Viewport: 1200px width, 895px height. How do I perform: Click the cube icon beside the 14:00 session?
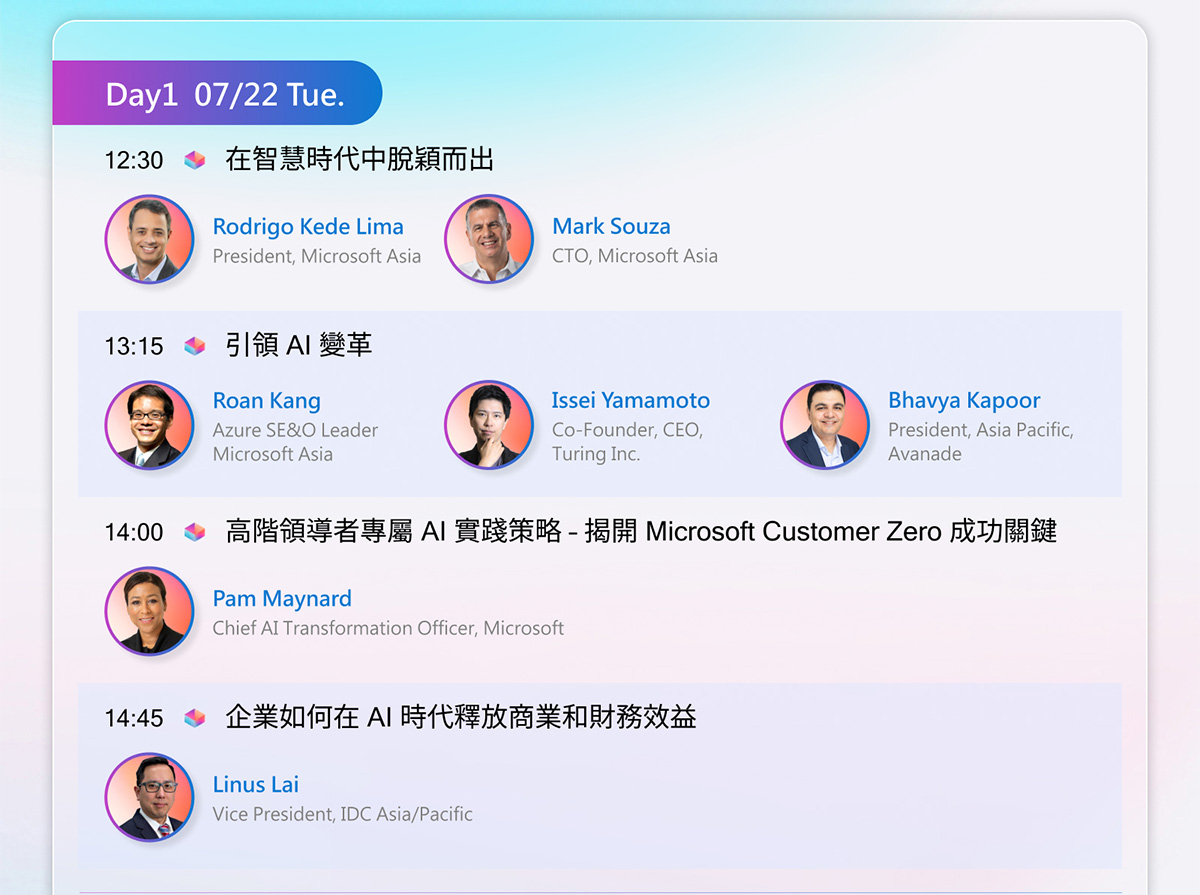coord(195,532)
